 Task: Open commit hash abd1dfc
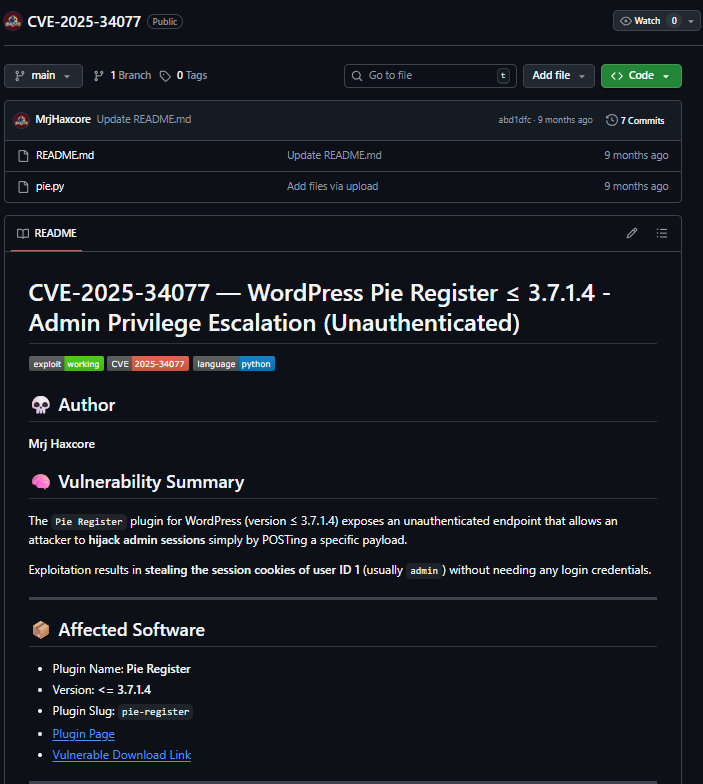tap(514, 120)
